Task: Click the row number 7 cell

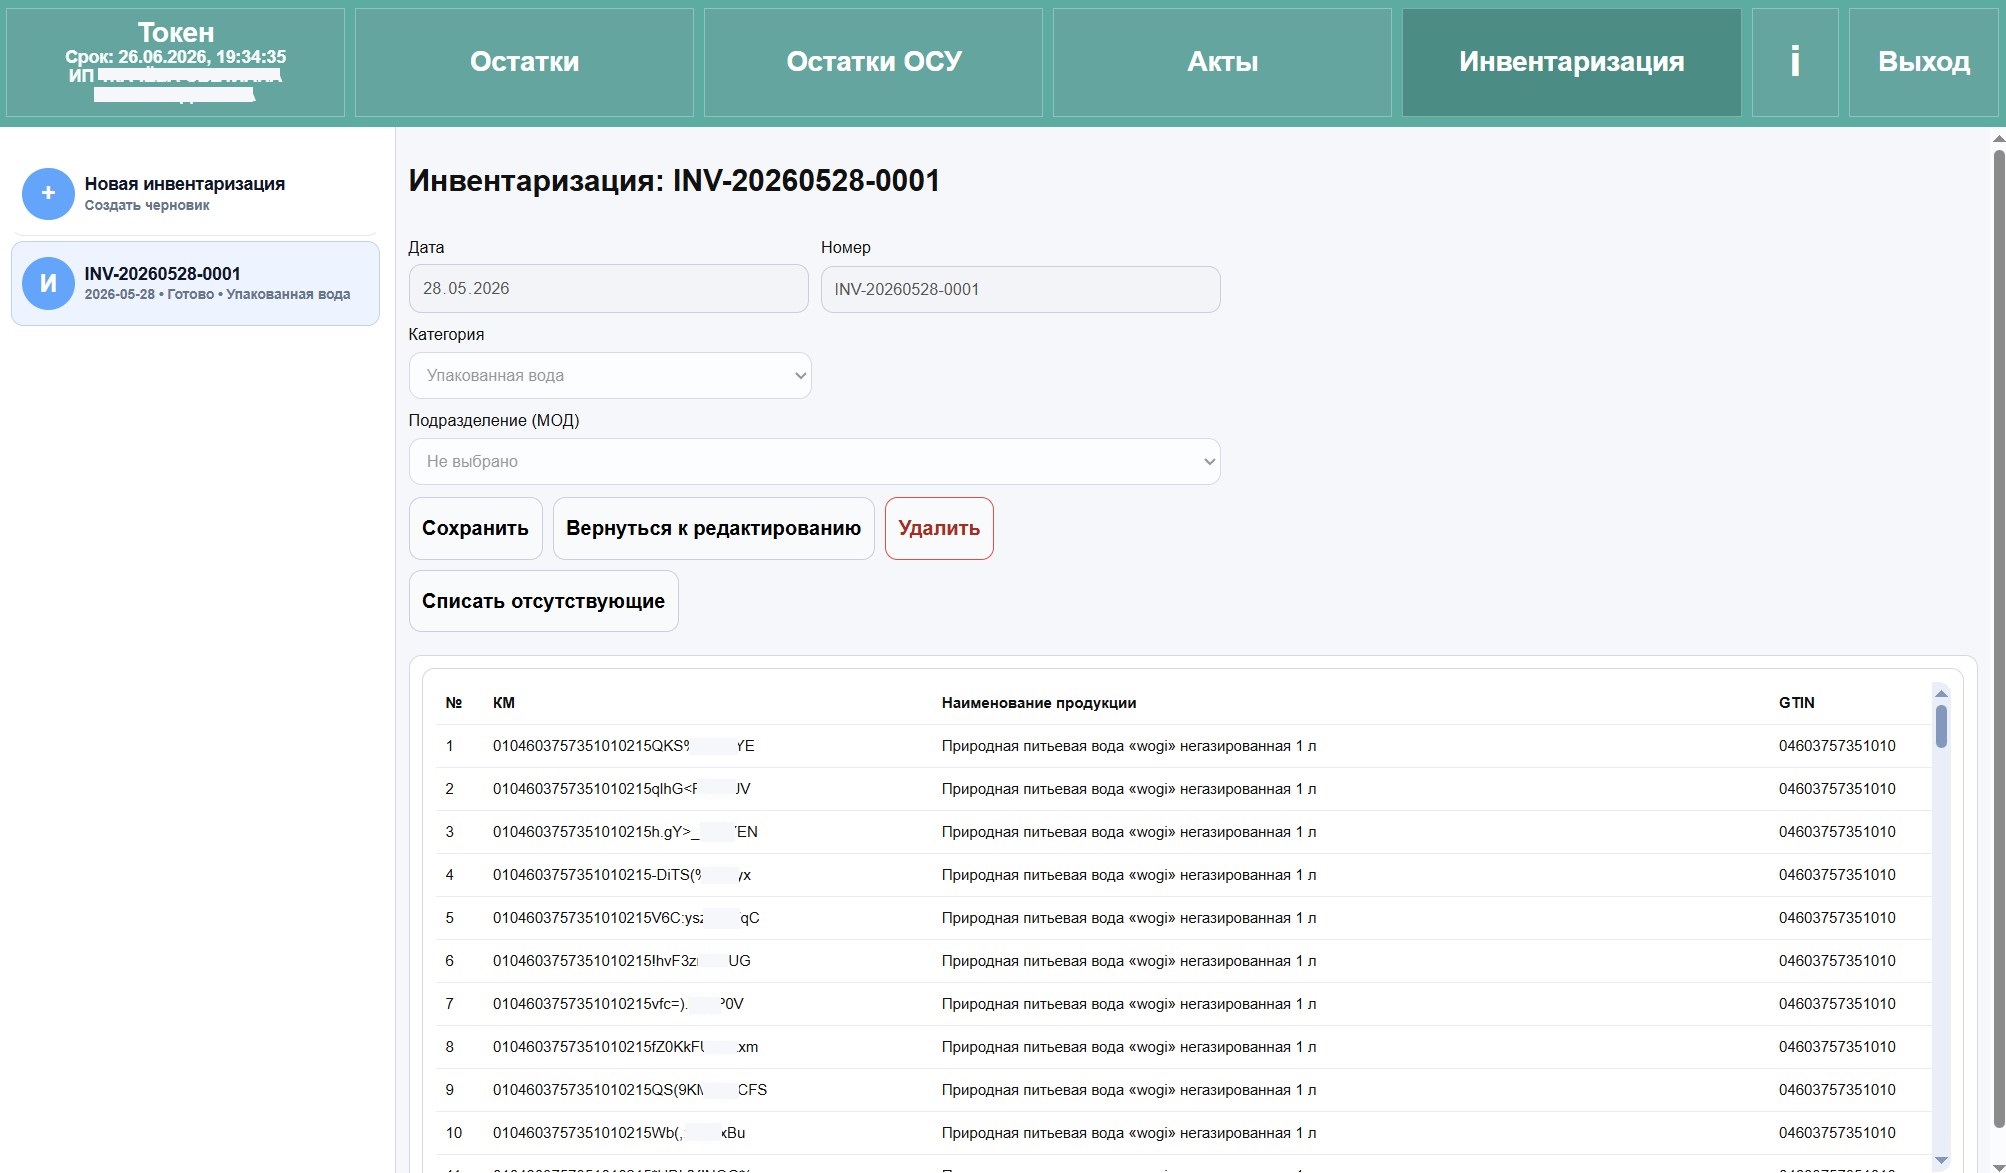Action: coord(449,1004)
